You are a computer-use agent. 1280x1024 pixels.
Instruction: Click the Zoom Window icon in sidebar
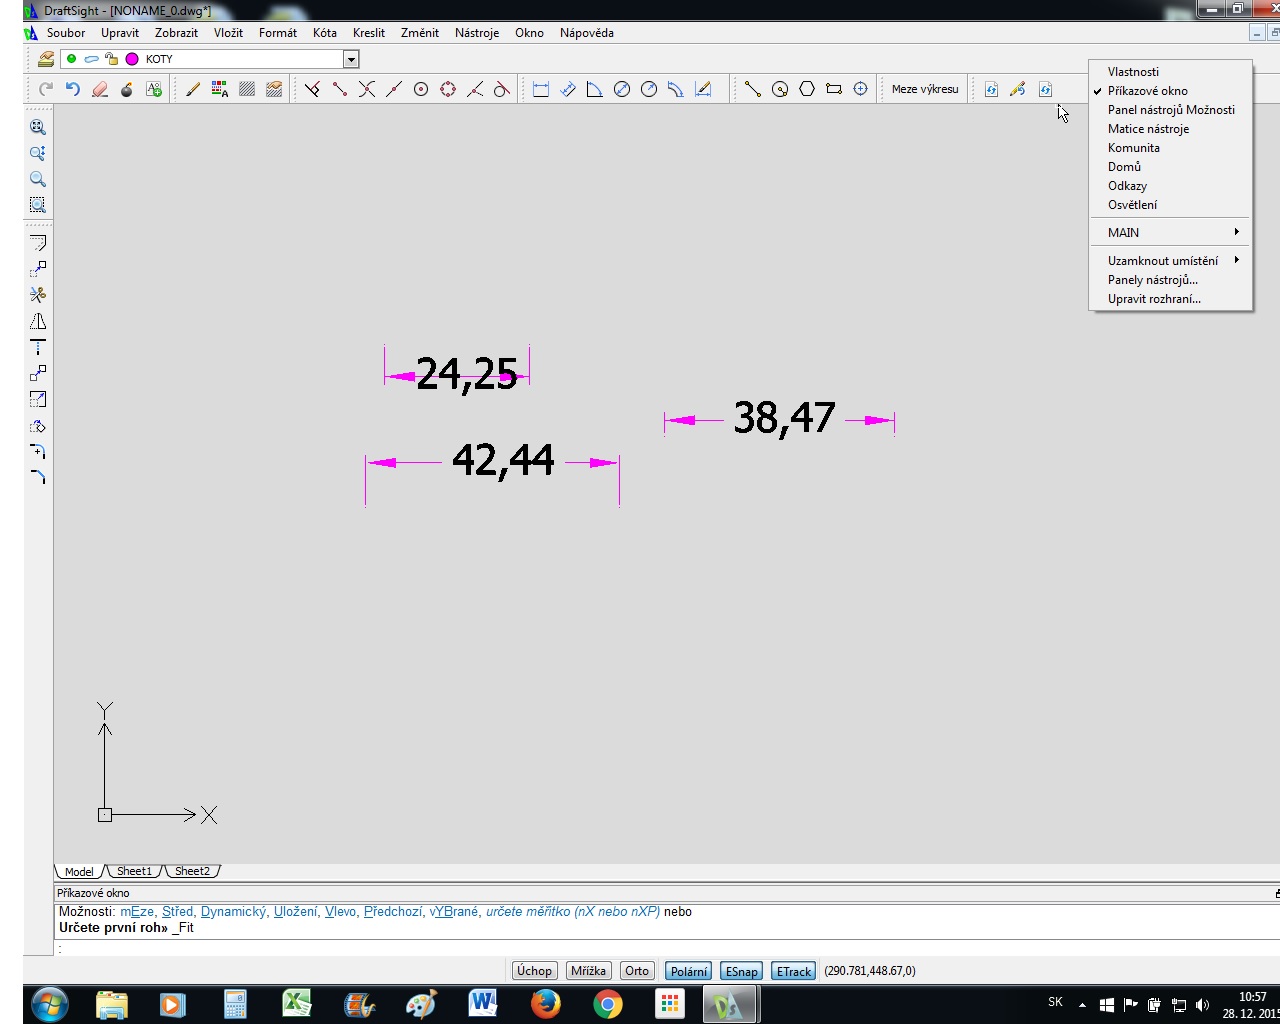pyautogui.click(x=37, y=205)
